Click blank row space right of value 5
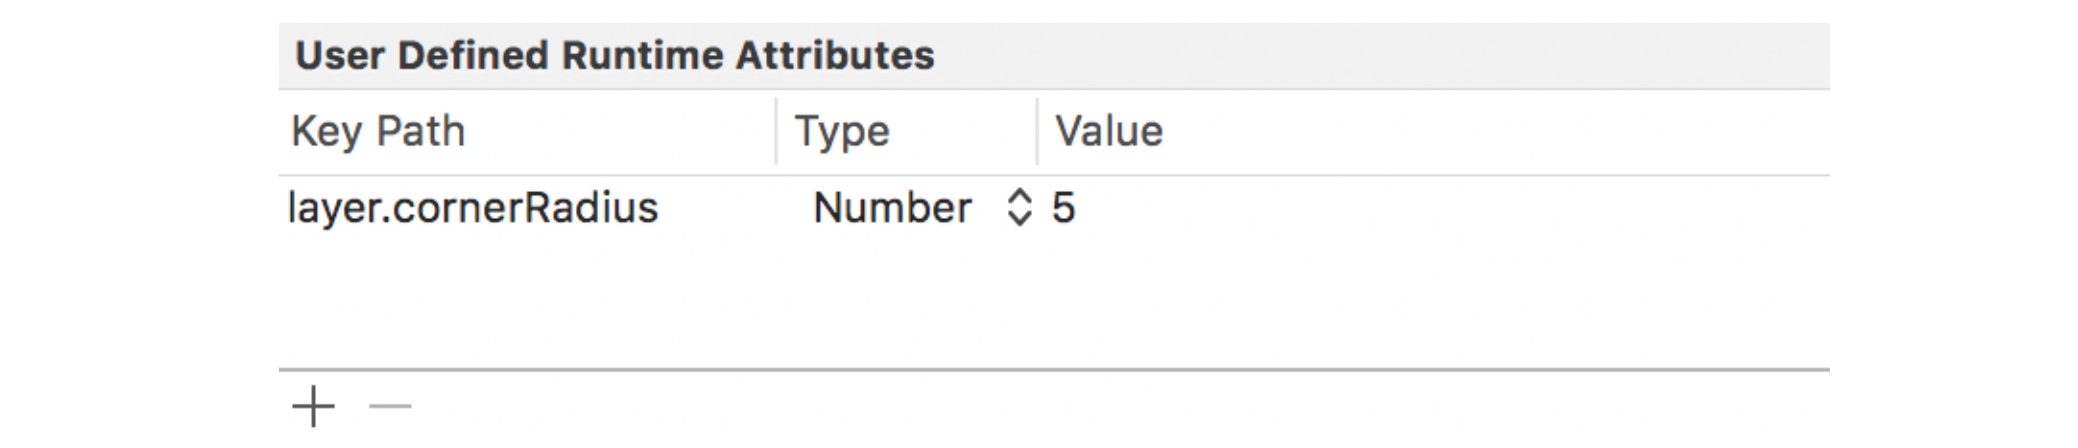 point(1450,208)
